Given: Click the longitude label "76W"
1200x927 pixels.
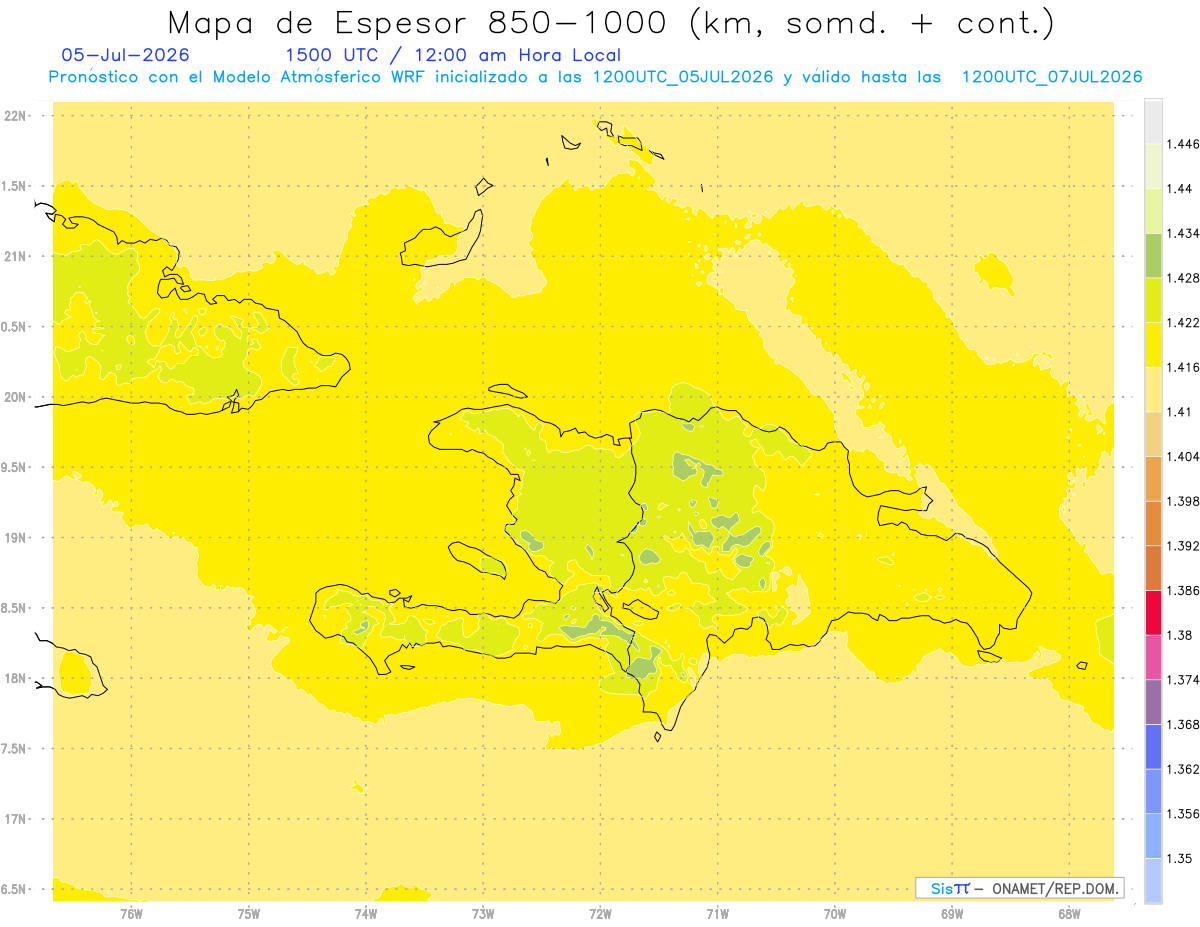Looking at the screenshot, I should click(x=132, y=914).
